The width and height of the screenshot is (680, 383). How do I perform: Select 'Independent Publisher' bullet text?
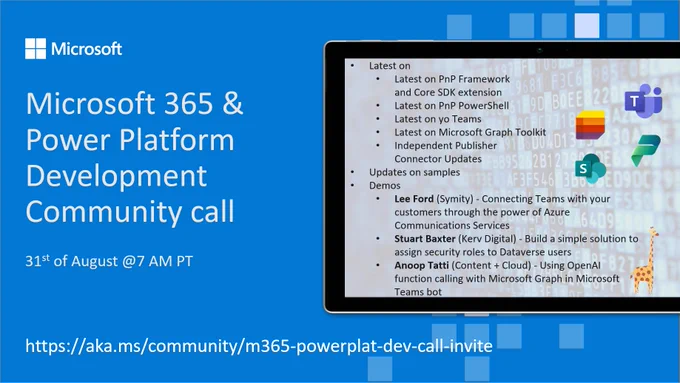(x=445, y=145)
